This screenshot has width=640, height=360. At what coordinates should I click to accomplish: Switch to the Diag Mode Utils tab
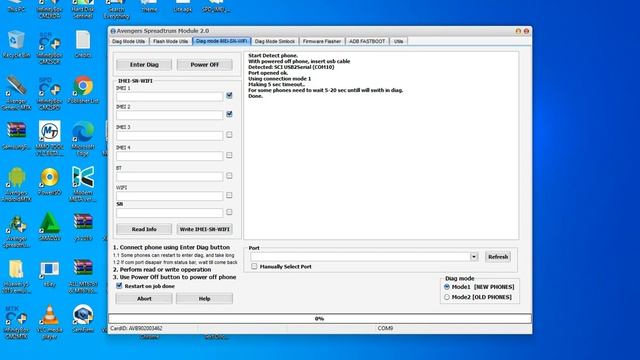point(129,41)
